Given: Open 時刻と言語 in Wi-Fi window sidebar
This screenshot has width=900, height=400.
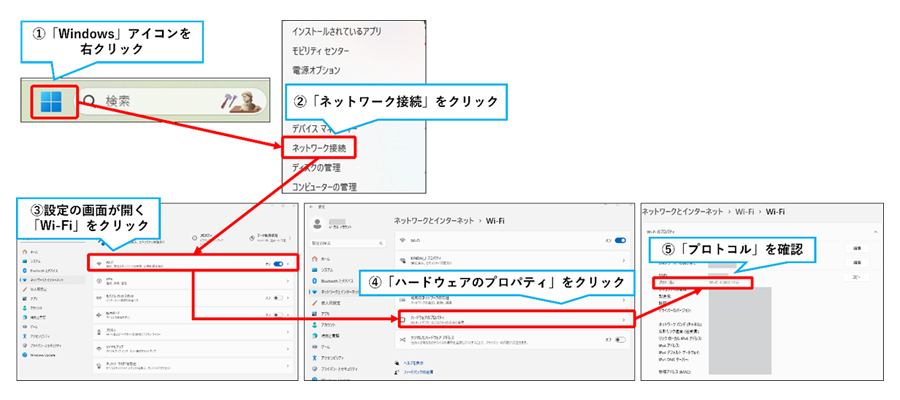Looking at the screenshot, I should coord(325,336).
